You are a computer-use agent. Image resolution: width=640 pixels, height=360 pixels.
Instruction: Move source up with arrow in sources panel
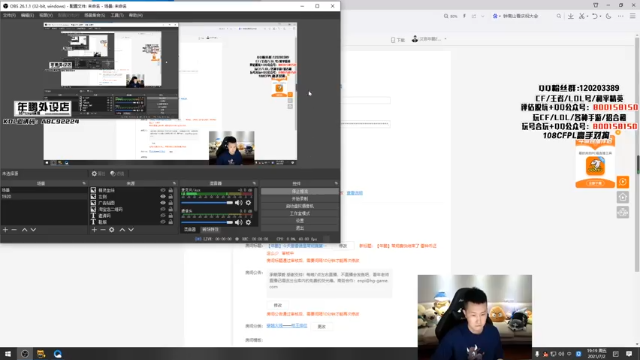(122, 230)
